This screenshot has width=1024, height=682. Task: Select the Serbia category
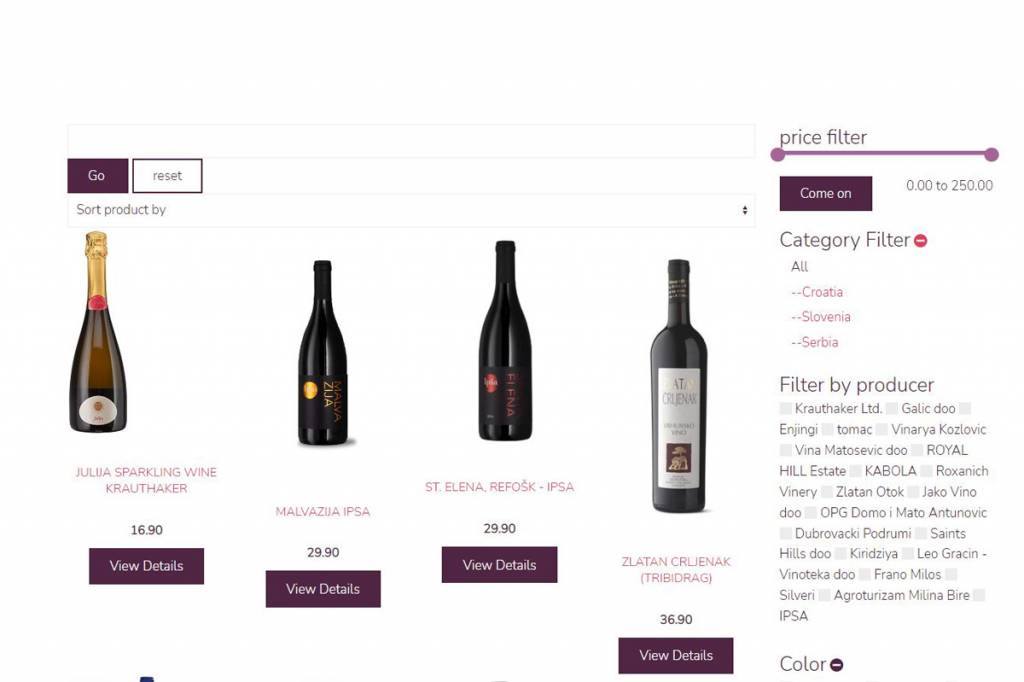coord(814,342)
